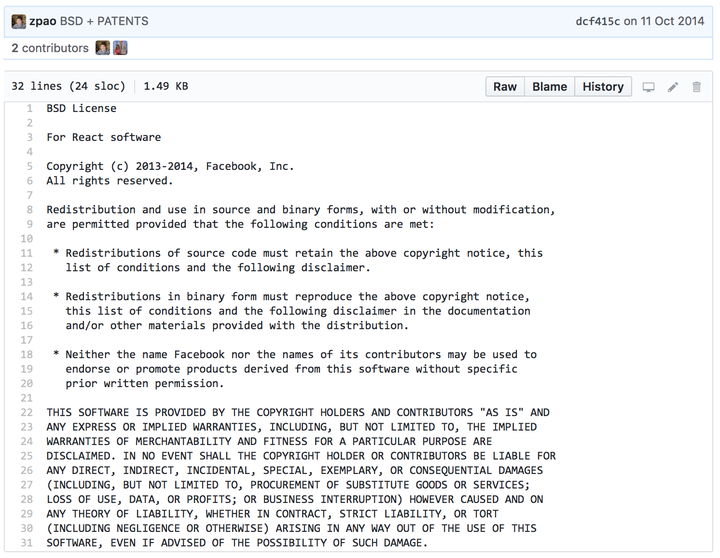Screen dimensions: 720x558
Task: Click the pencil edit file icon
Action: point(673,87)
